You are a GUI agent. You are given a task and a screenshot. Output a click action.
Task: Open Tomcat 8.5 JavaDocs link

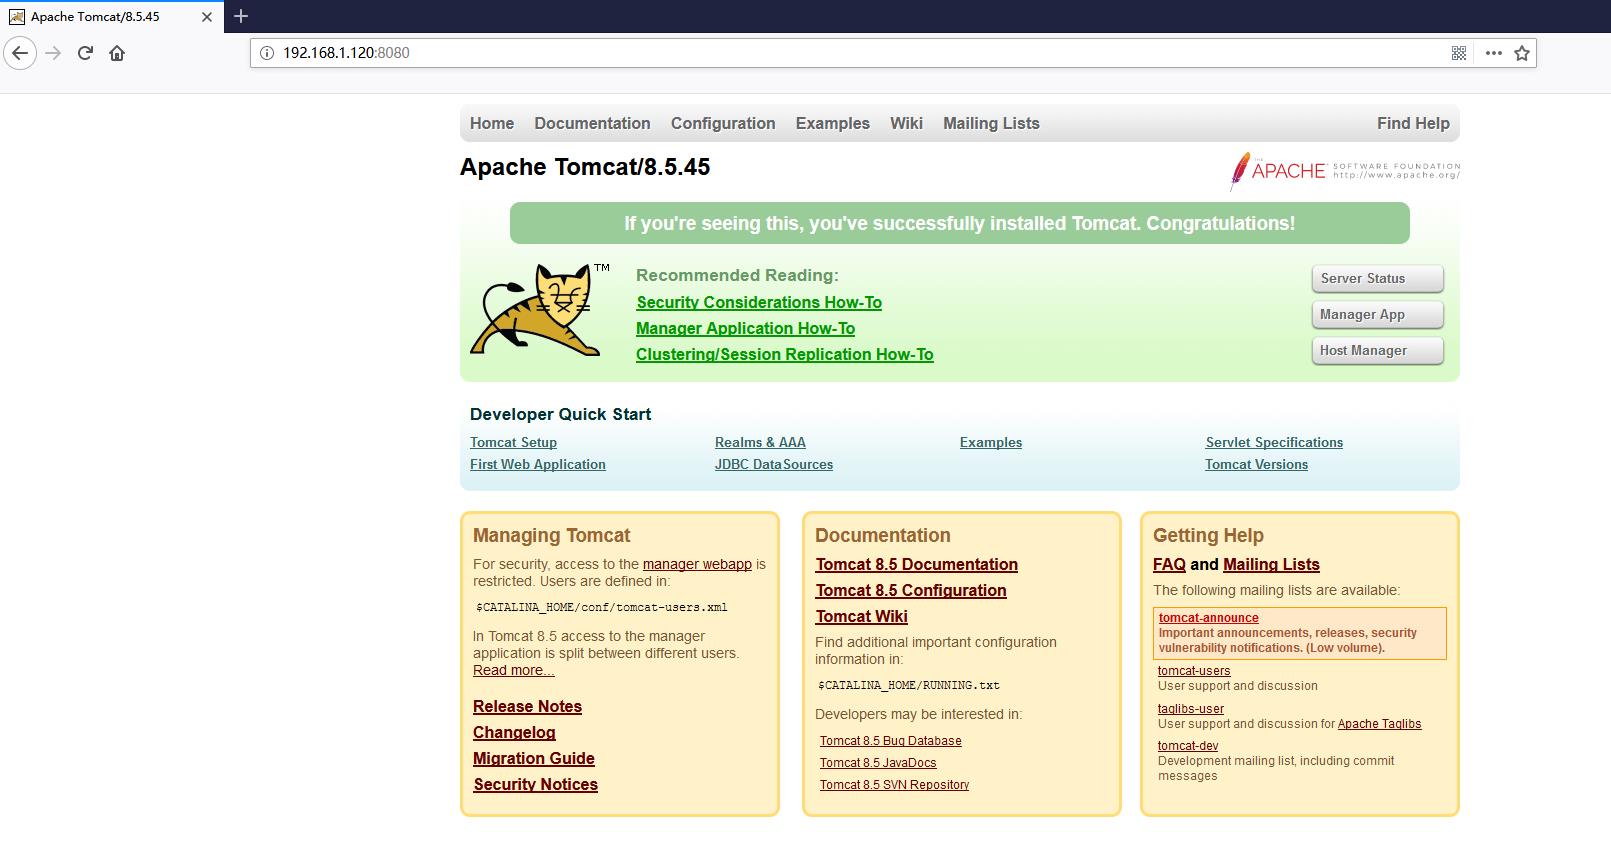(x=878, y=763)
